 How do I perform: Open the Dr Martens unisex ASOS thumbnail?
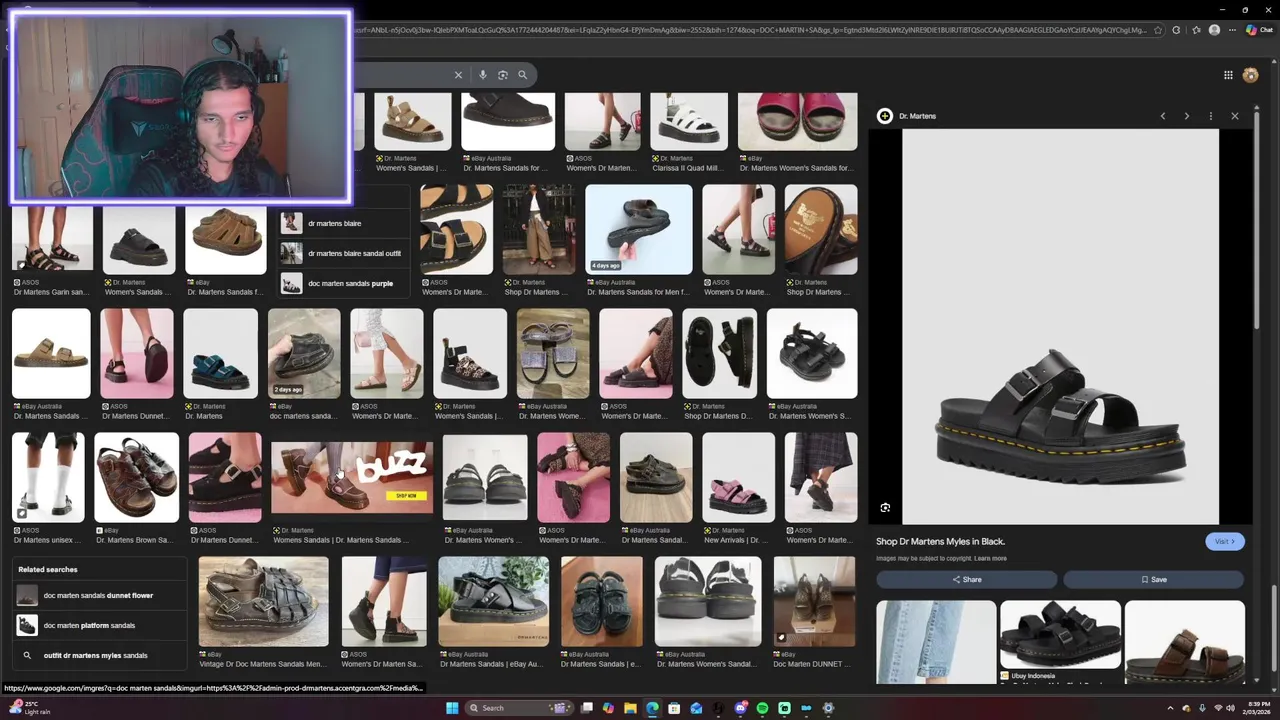48,477
